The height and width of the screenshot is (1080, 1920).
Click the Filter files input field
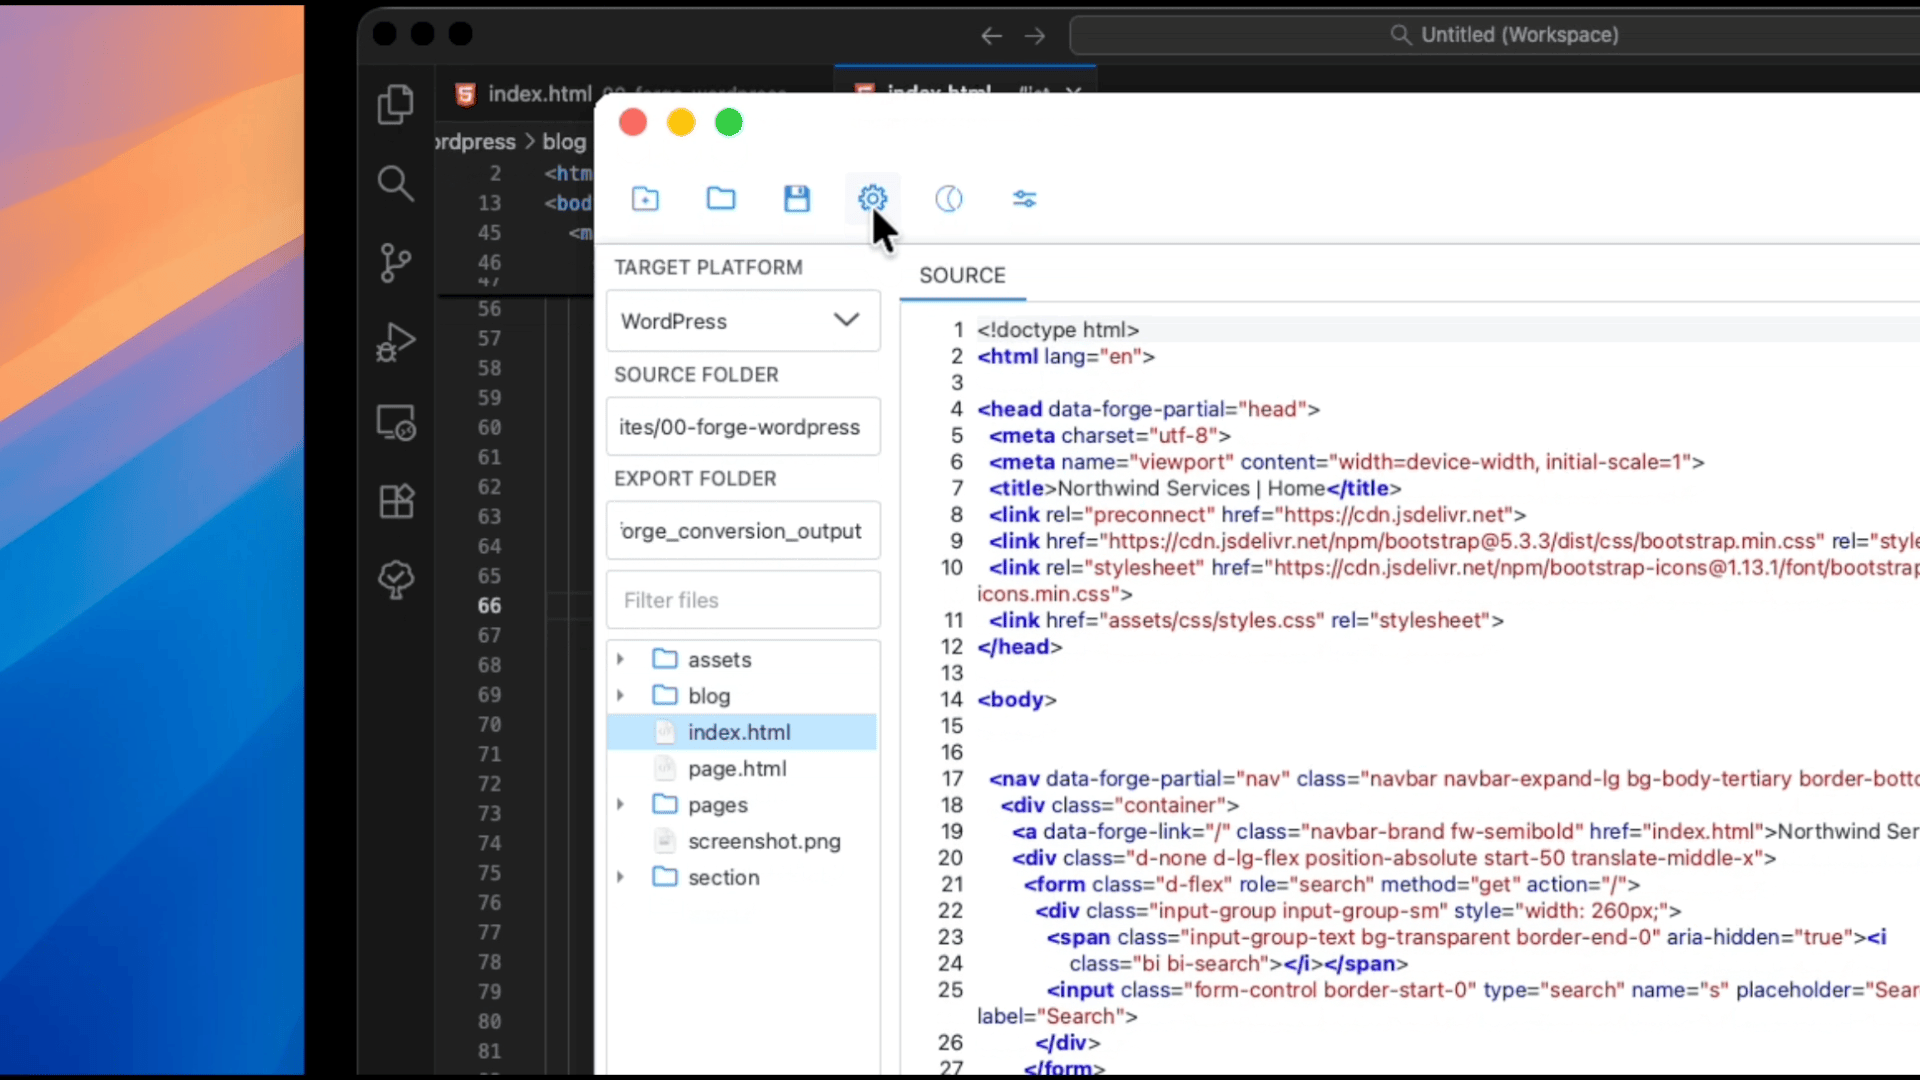742,599
